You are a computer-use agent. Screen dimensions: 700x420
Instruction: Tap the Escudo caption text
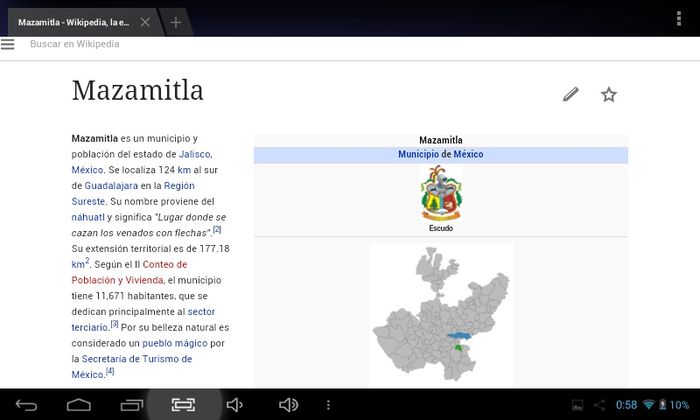(441, 228)
